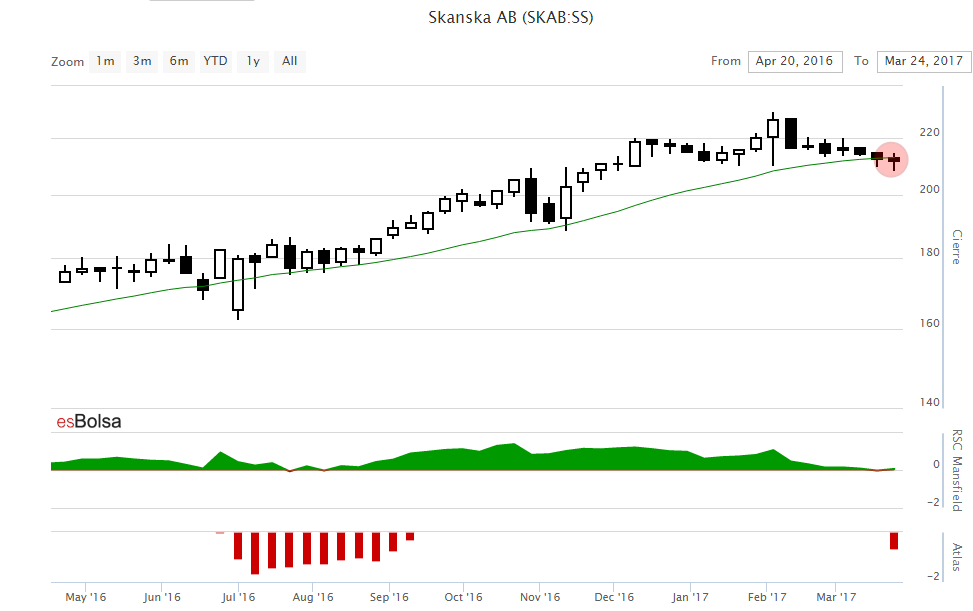Click the Nov '16 axis label

coord(540,597)
